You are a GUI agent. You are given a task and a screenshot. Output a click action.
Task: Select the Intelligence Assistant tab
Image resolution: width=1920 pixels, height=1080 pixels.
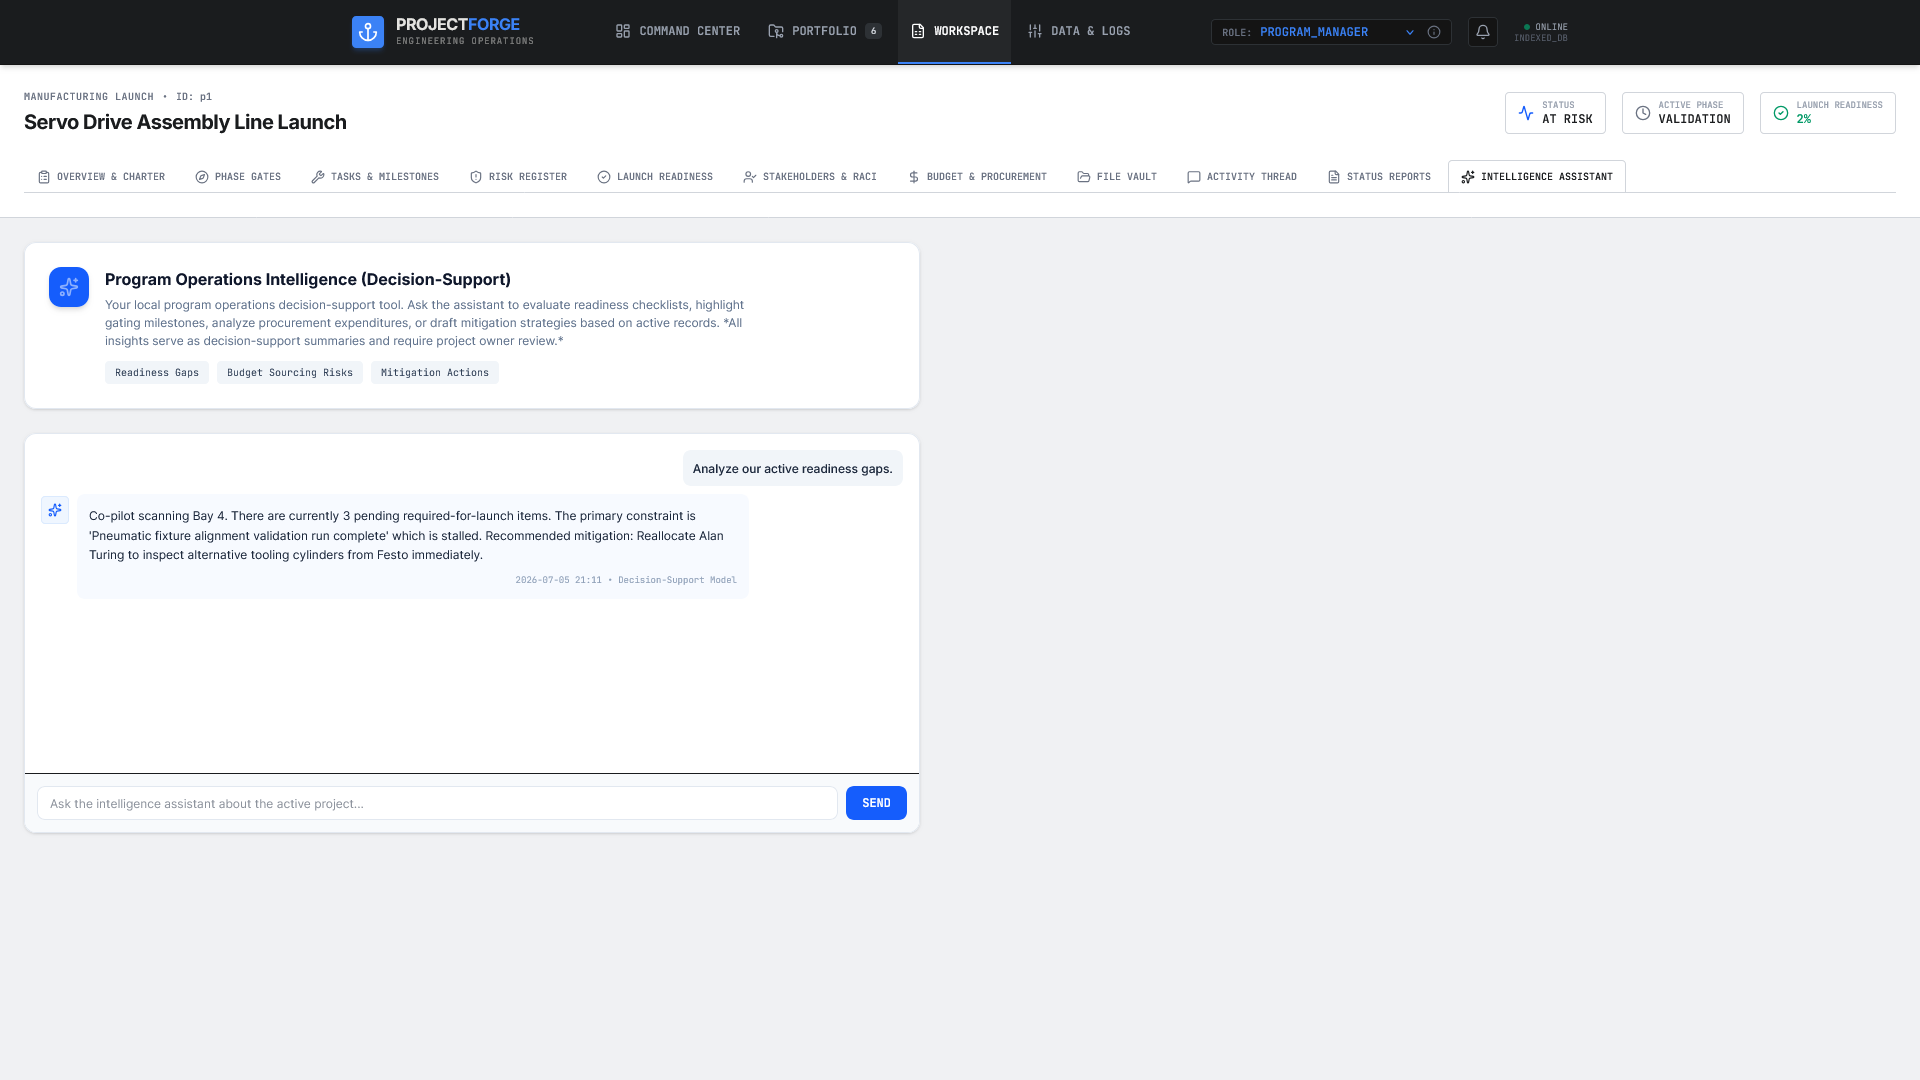1537,177
